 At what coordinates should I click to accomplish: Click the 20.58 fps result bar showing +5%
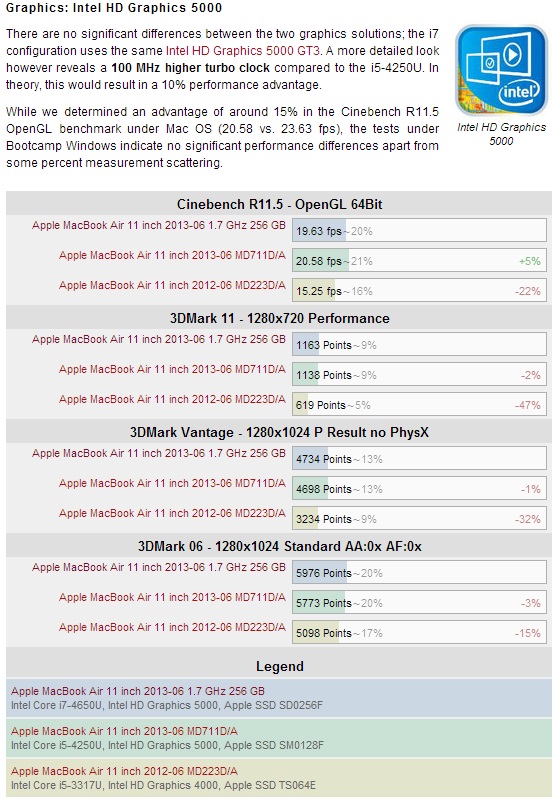coord(419,261)
